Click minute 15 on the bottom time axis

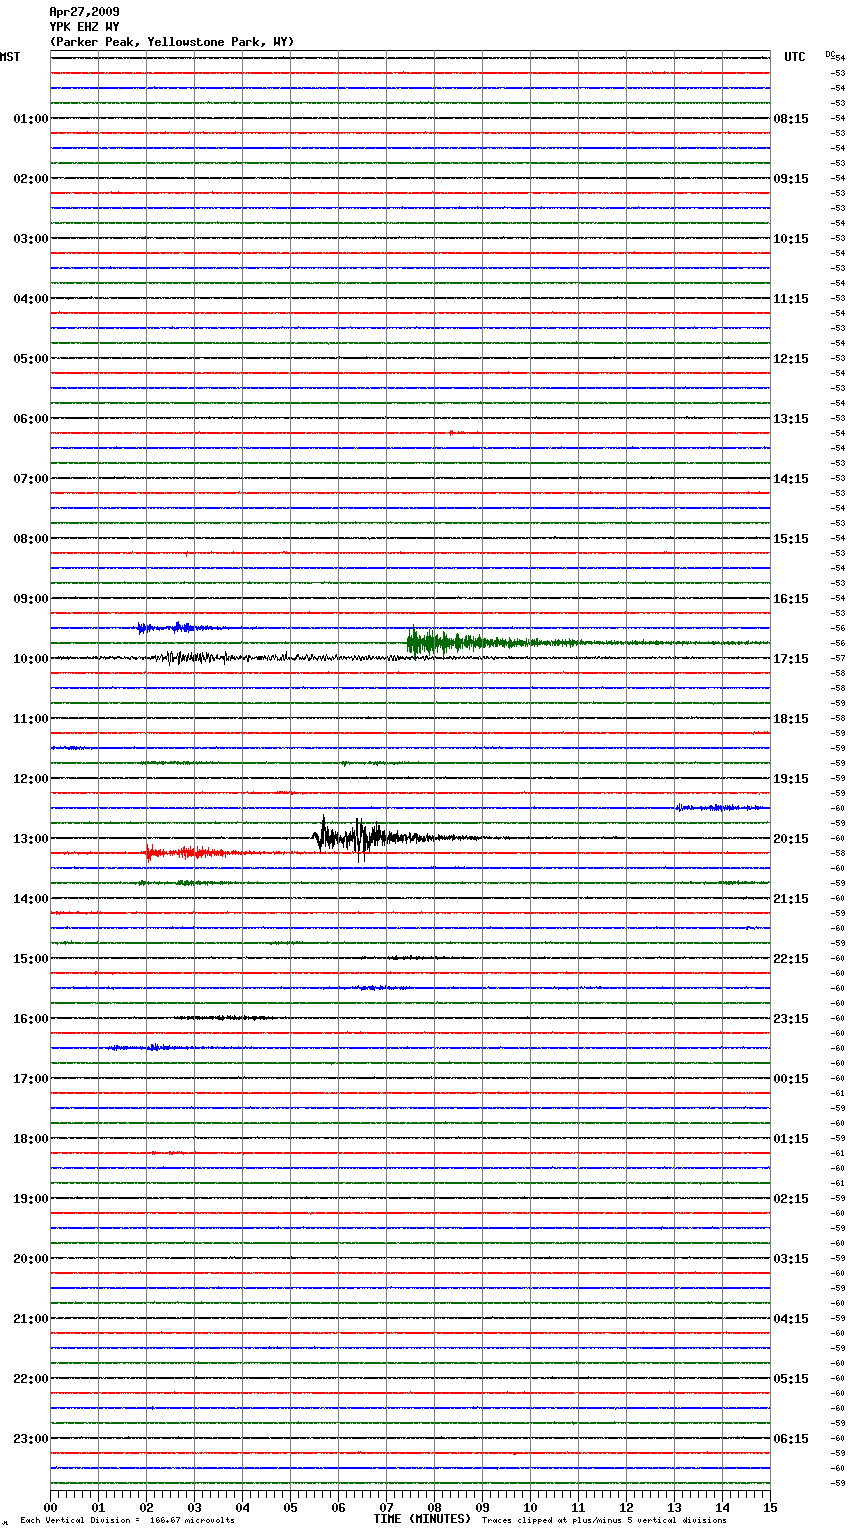point(770,1507)
